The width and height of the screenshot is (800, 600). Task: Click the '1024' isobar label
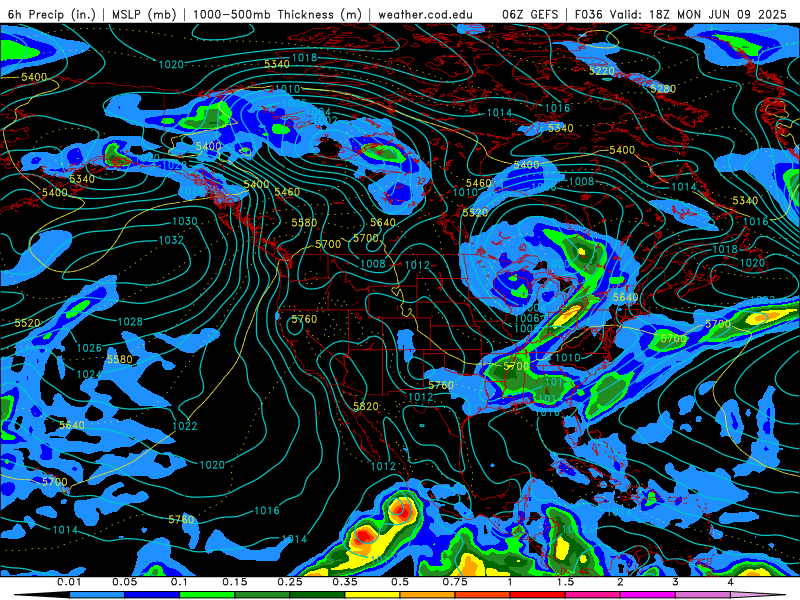(x=89, y=374)
